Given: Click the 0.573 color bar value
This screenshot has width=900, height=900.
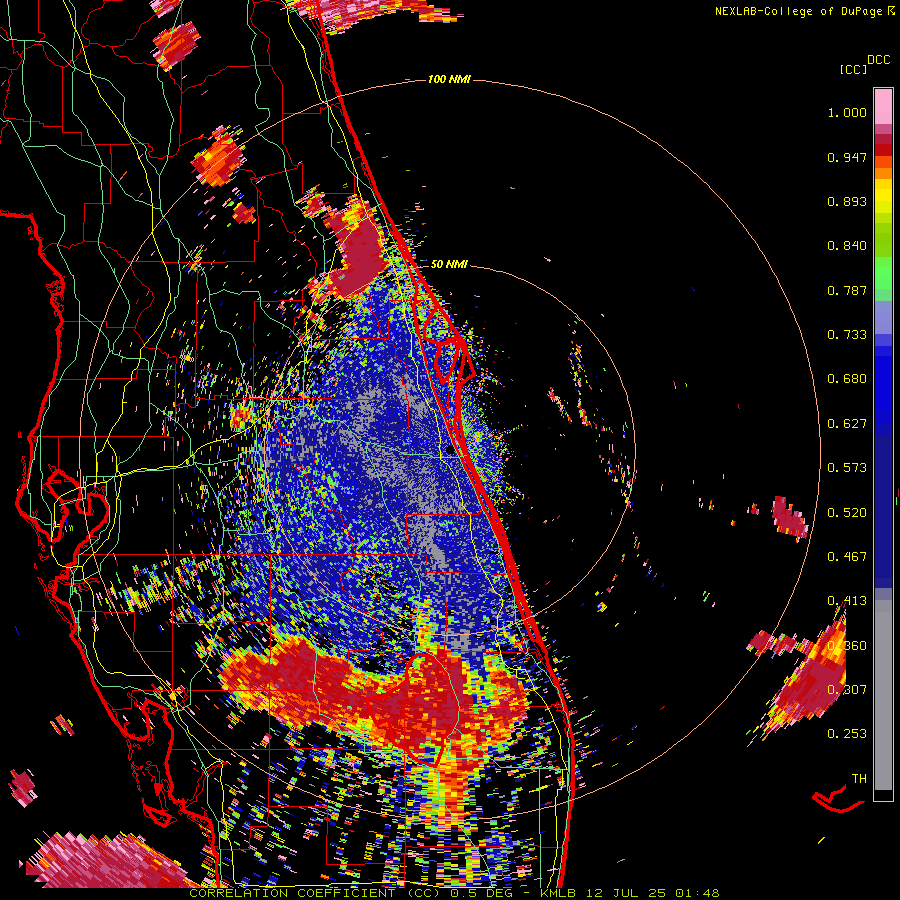Looking at the screenshot, I should pyautogui.click(x=847, y=468).
